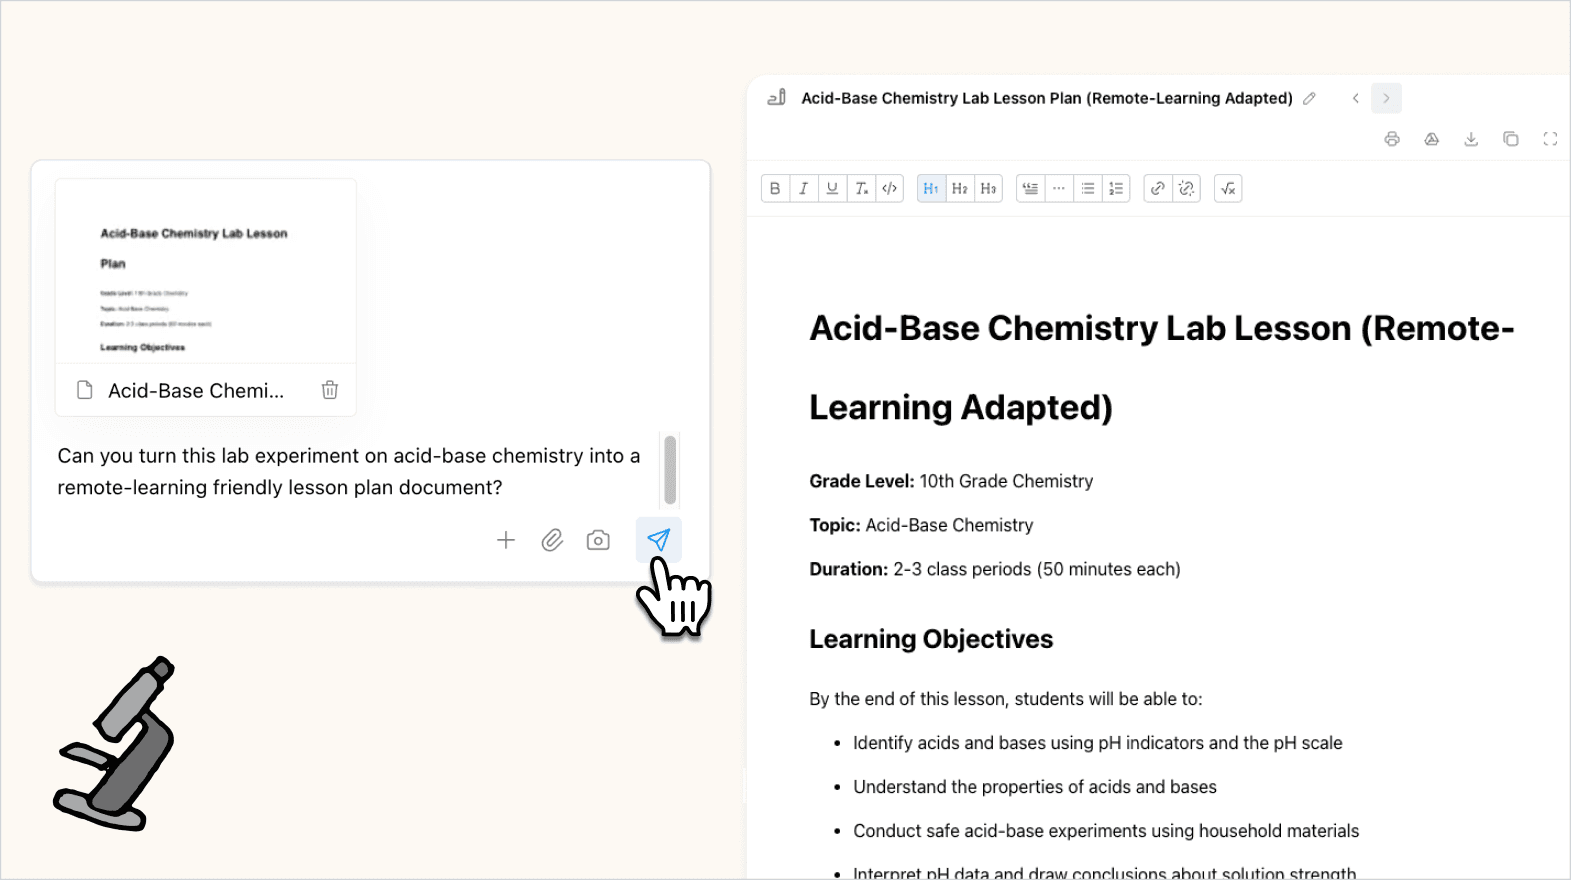Click the document title in the header
The width and height of the screenshot is (1571, 880).
click(1047, 98)
